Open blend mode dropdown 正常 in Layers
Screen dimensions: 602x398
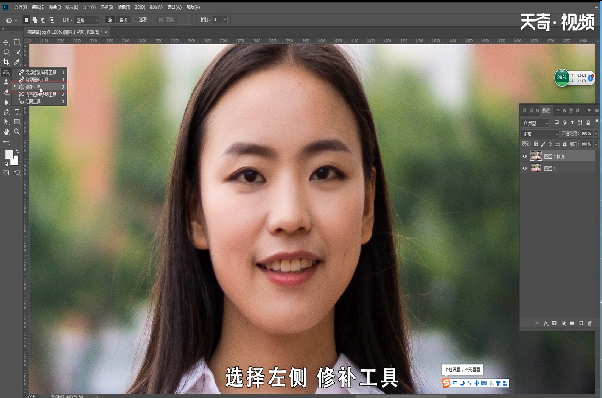click(540, 134)
